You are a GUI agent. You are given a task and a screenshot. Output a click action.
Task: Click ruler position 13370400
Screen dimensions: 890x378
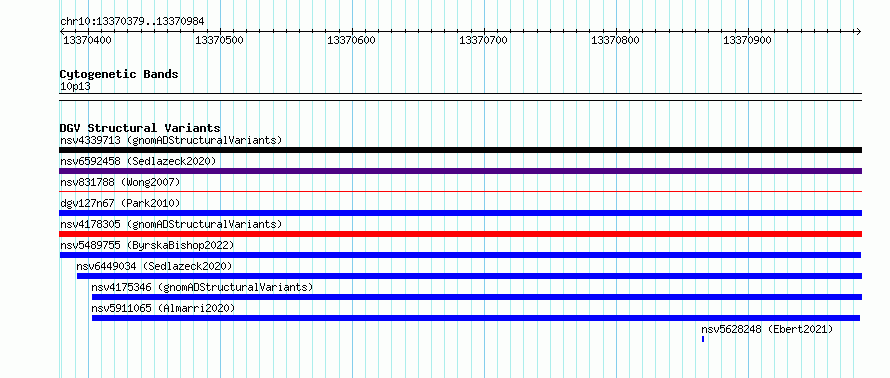tap(87, 40)
